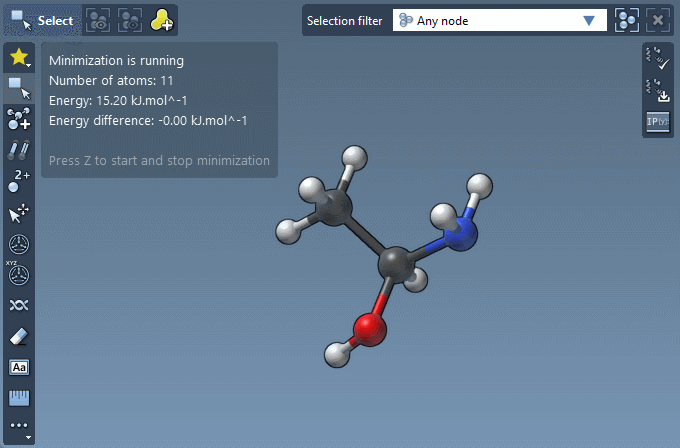Expand the more tools ellipsis menu
The width and height of the screenshot is (680, 448).
[19, 427]
